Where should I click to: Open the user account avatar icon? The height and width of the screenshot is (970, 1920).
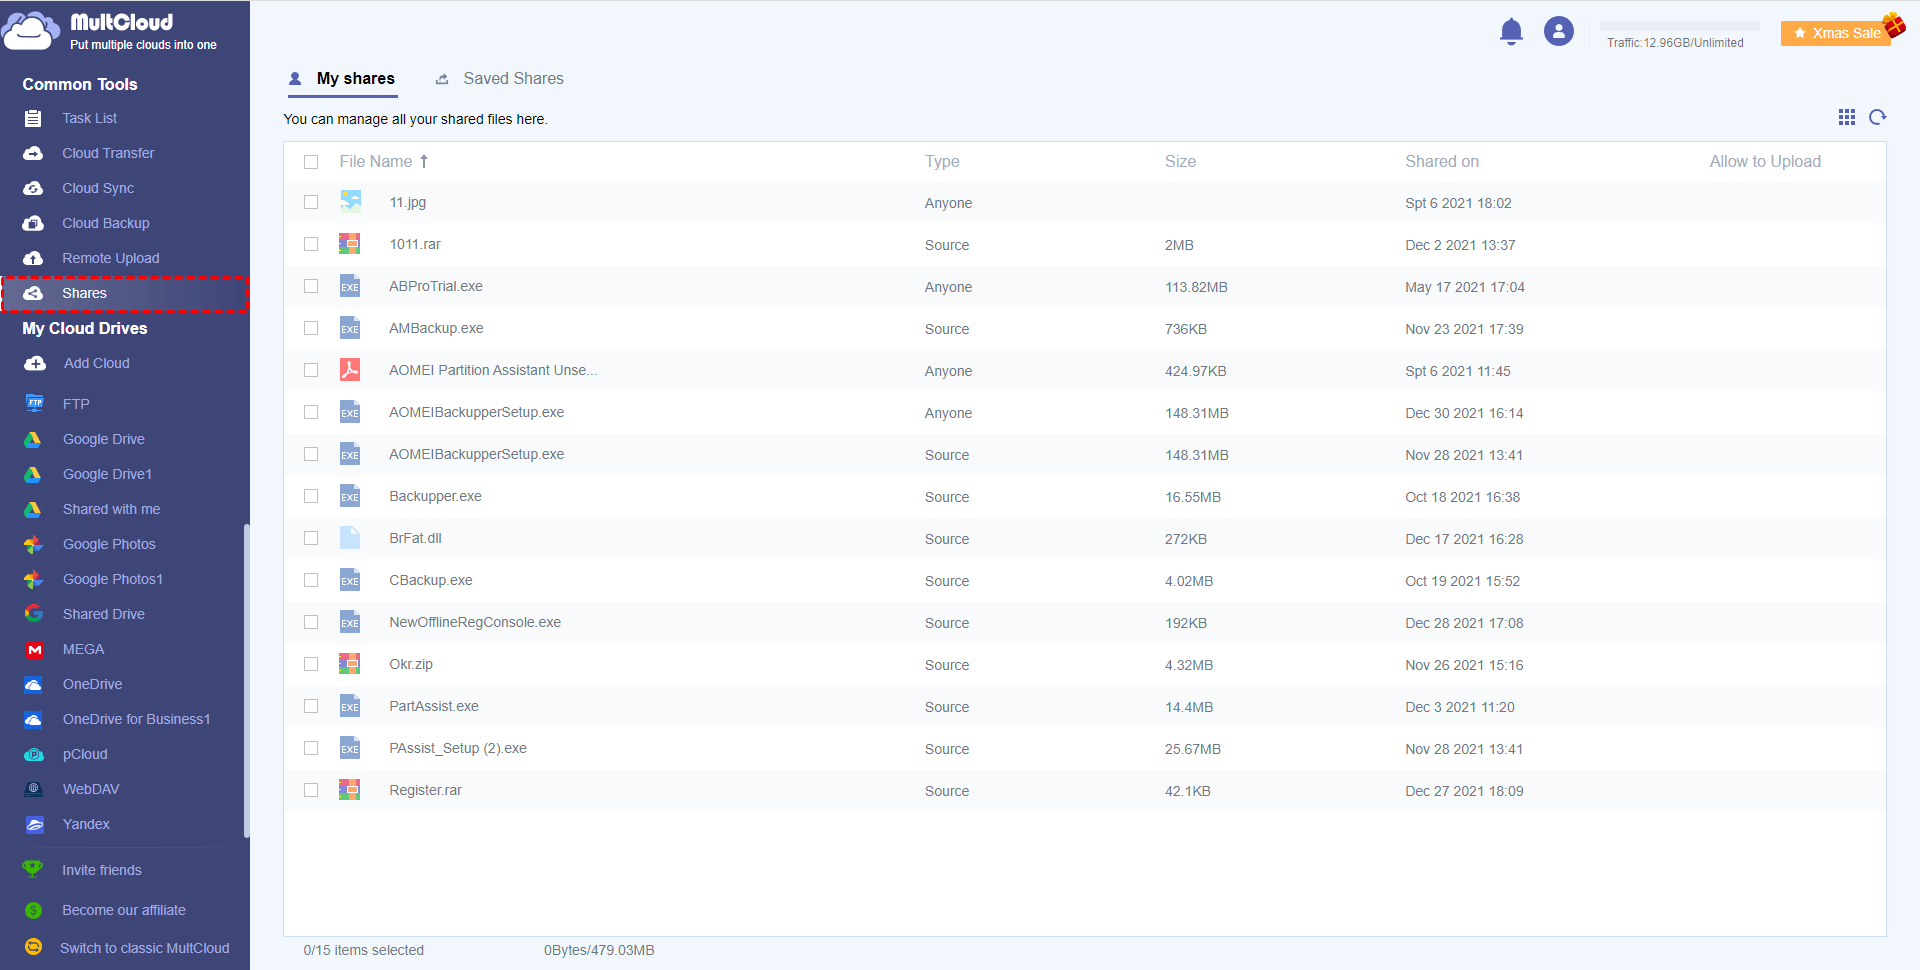pos(1559,32)
